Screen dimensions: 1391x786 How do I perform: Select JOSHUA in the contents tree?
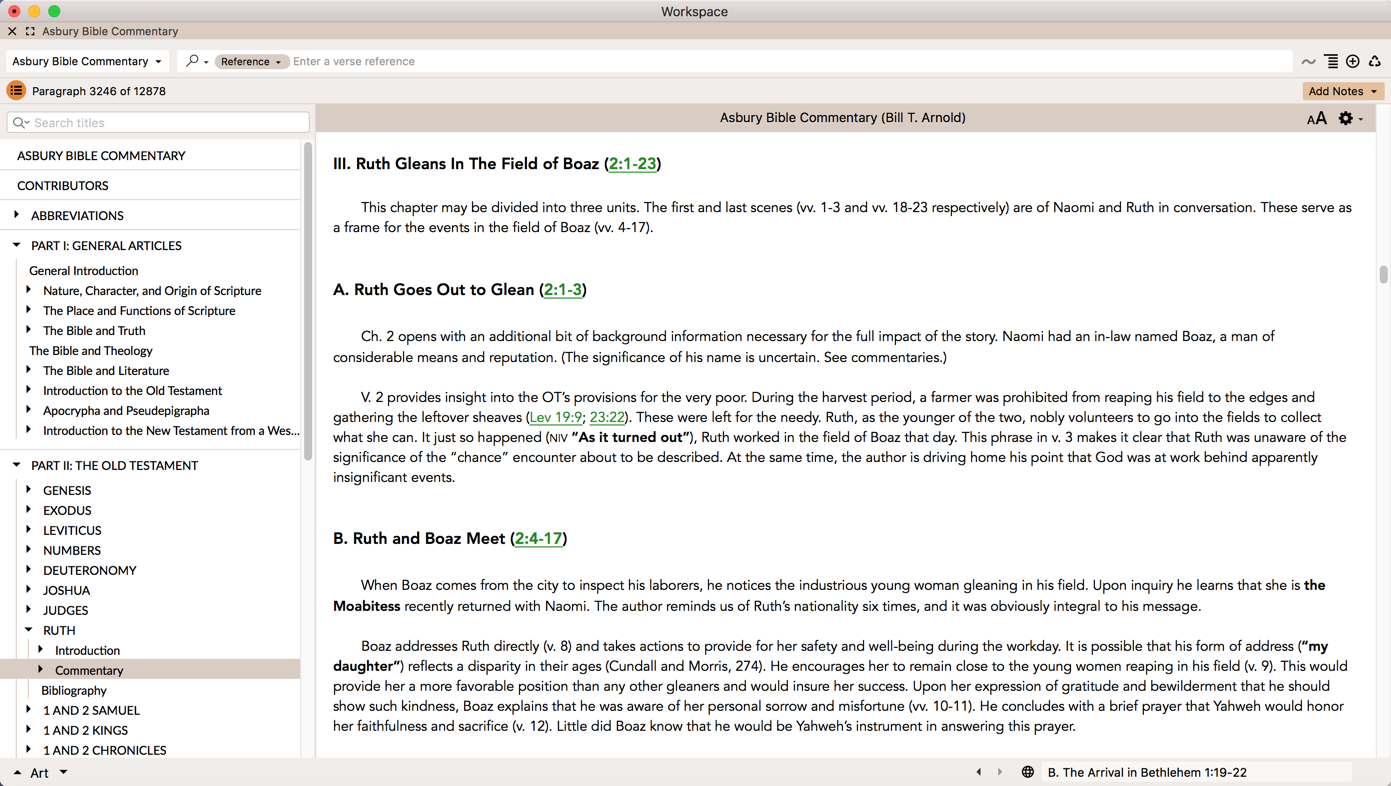click(67, 591)
